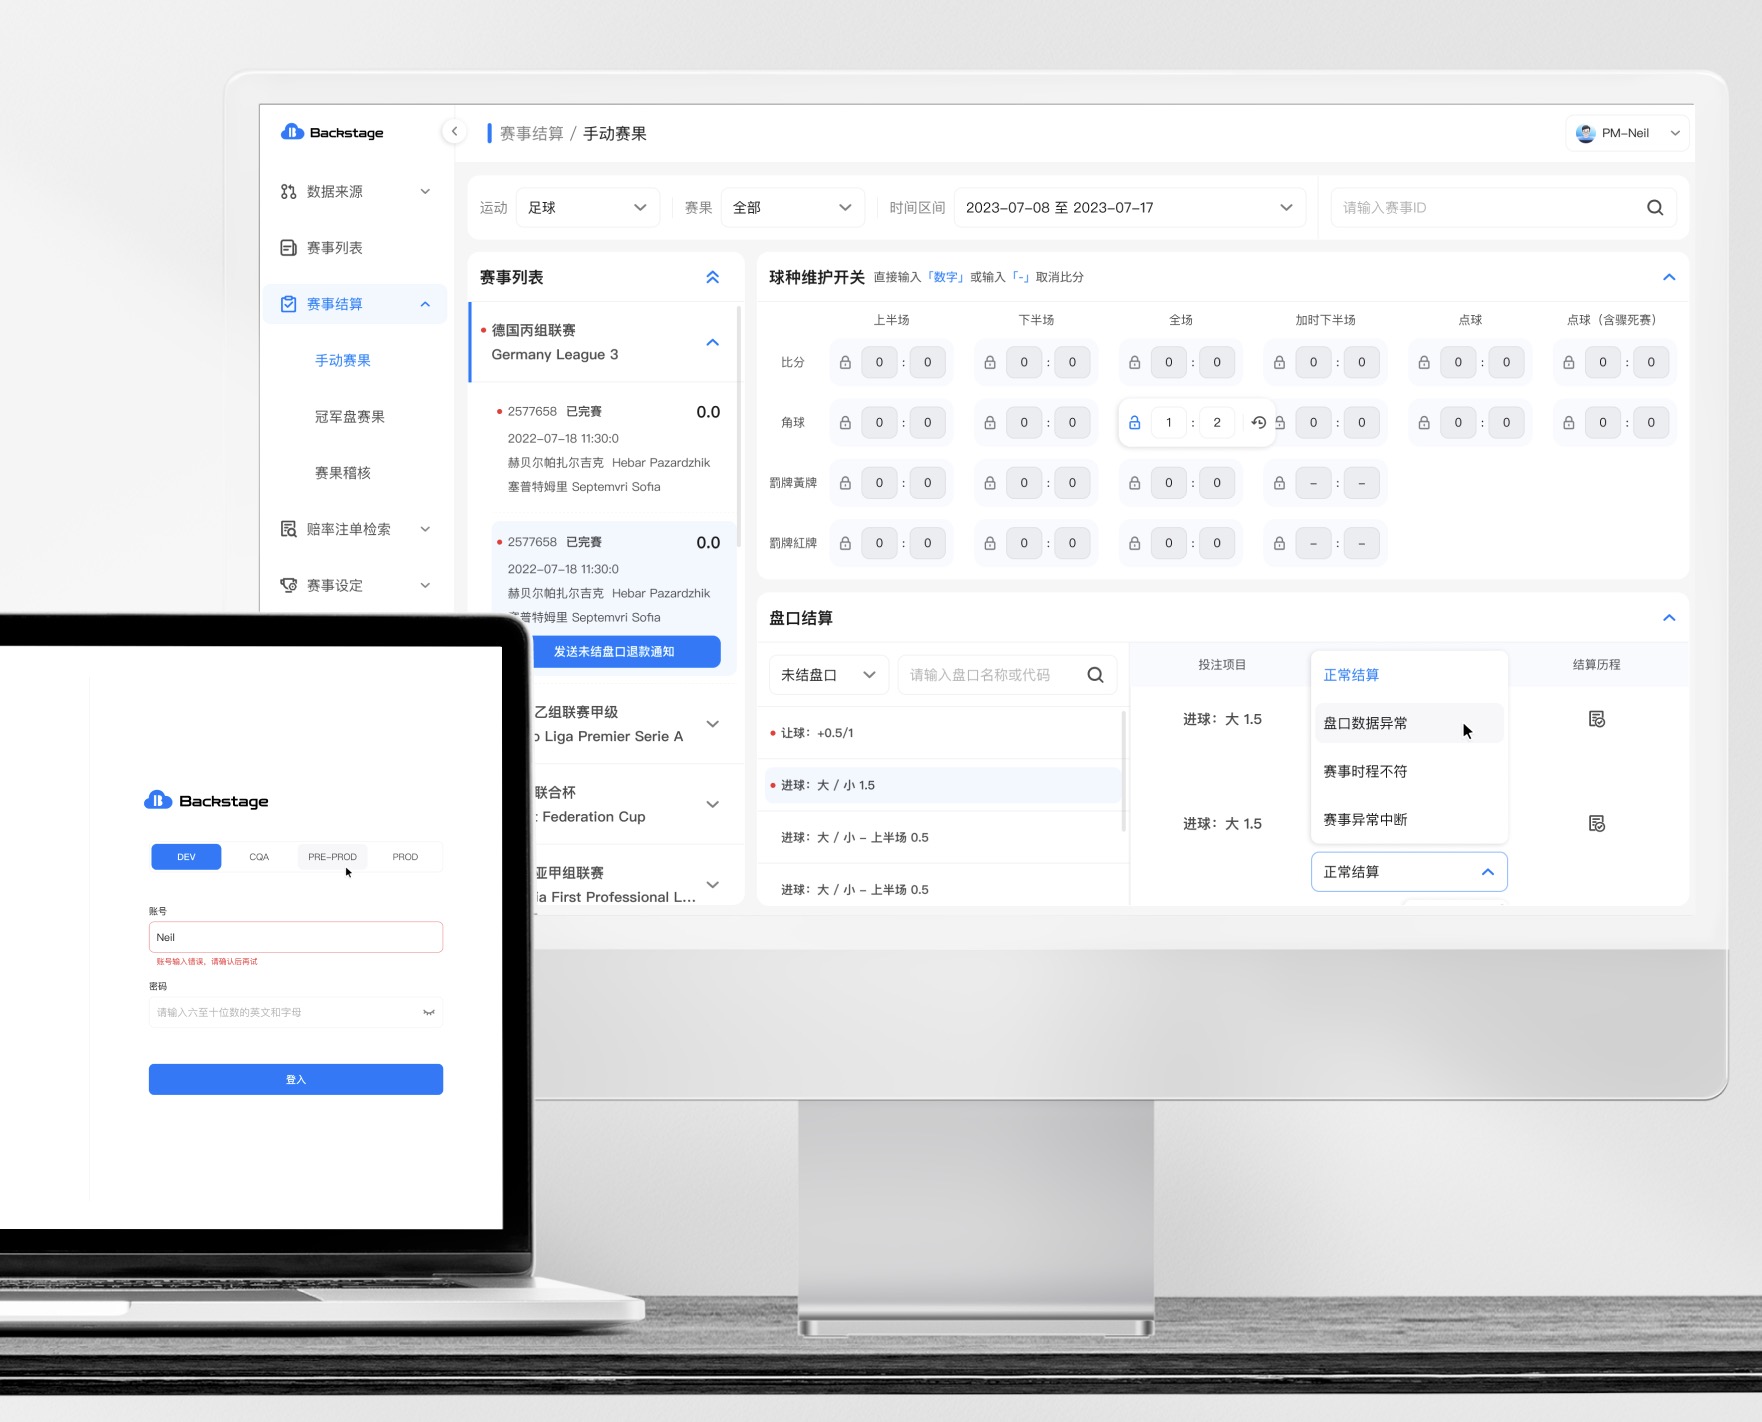The image size is (1762, 1422).
Task: Open 赛果稽核 in the sidebar
Action: (343, 473)
